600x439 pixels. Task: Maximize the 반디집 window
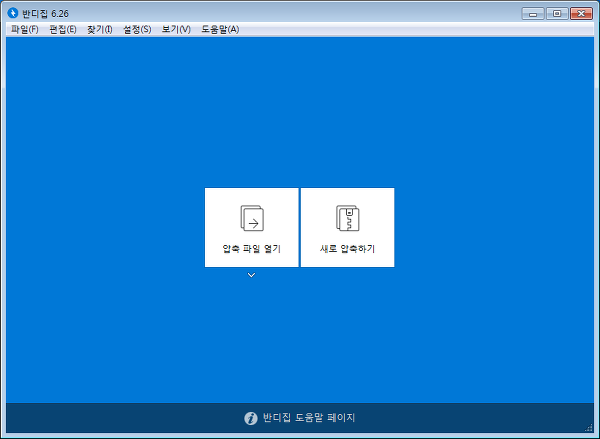click(557, 14)
